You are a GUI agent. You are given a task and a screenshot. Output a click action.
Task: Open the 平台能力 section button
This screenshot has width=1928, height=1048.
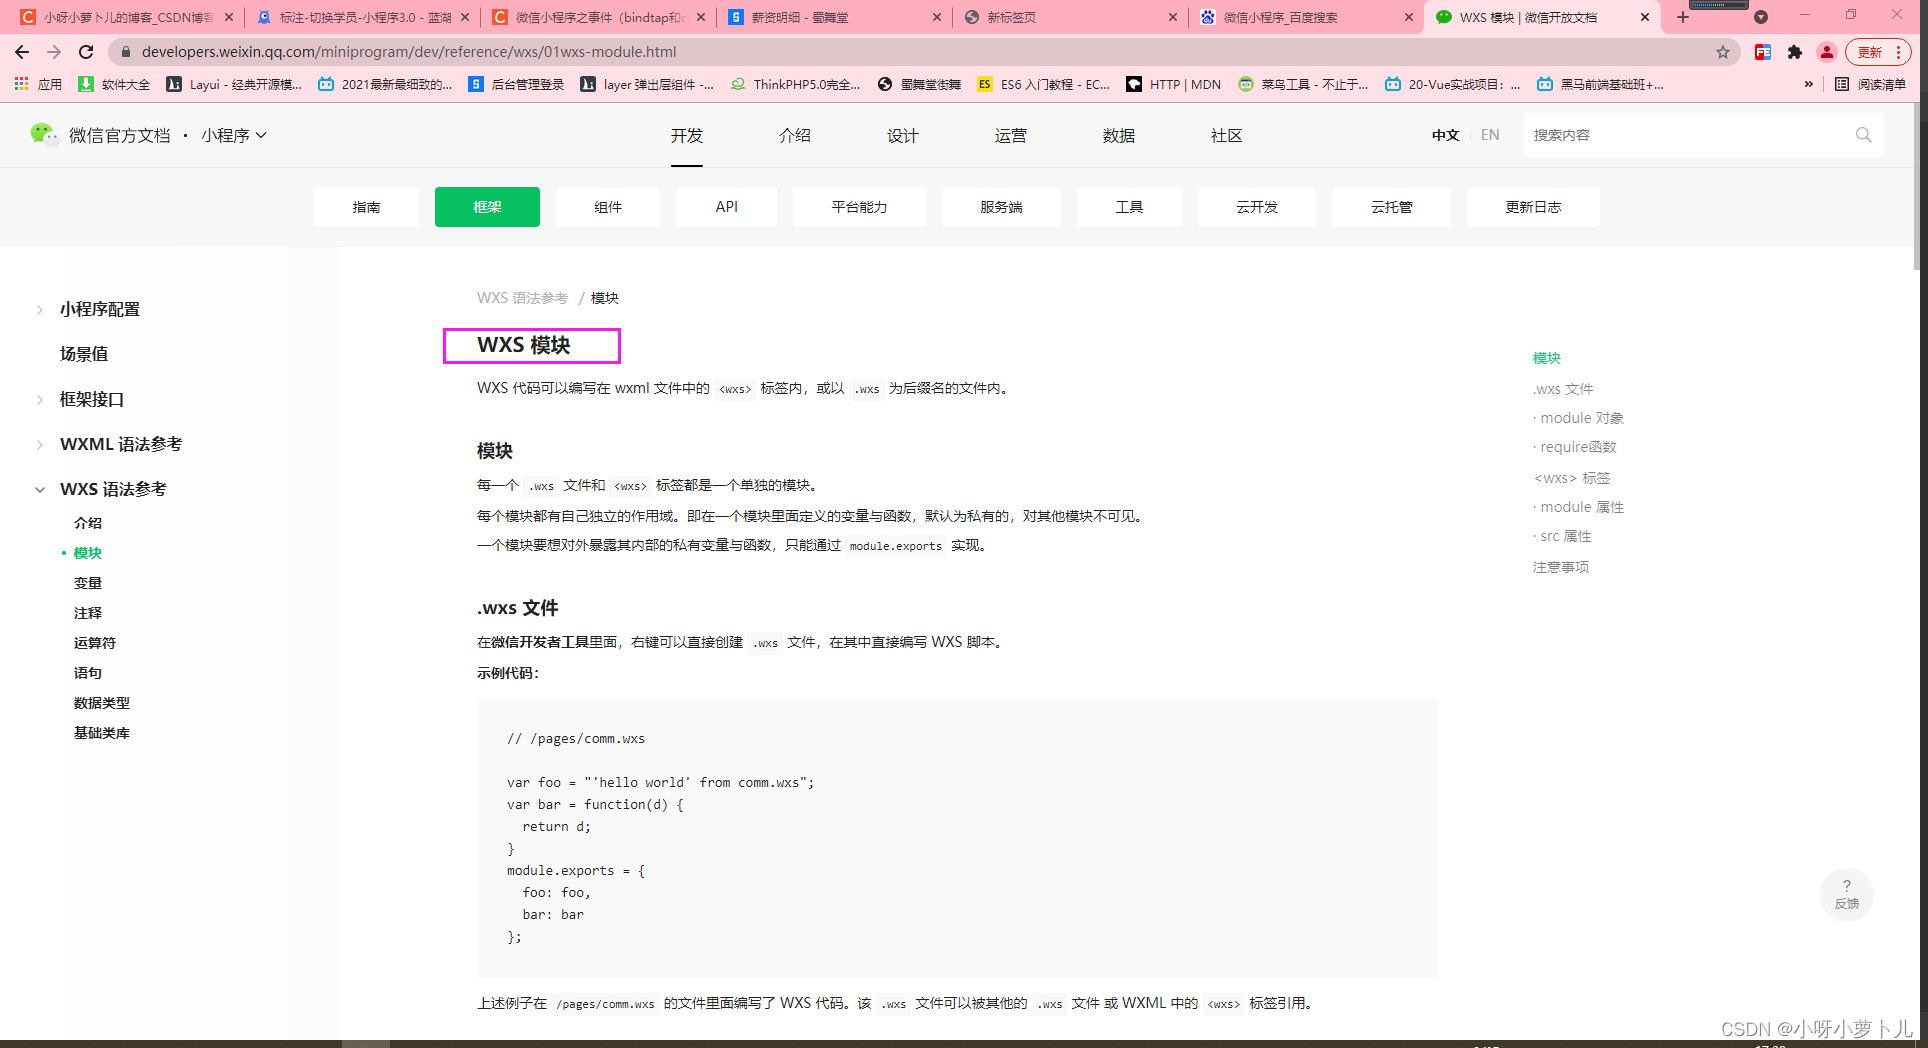pos(860,207)
